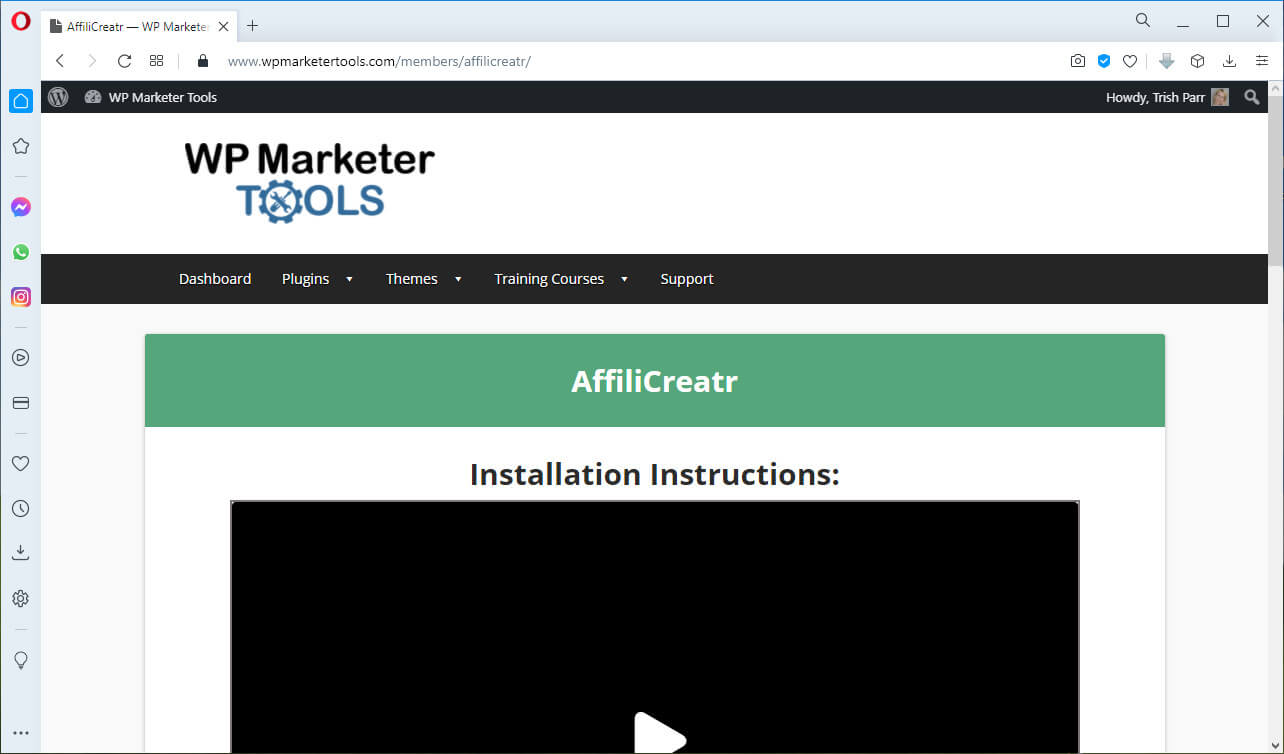This screenshot has height=754, width=1284.
Task: Click Trish Parr avatar in admin bar
Action: pyautogui.click(x=1220, y=97)
